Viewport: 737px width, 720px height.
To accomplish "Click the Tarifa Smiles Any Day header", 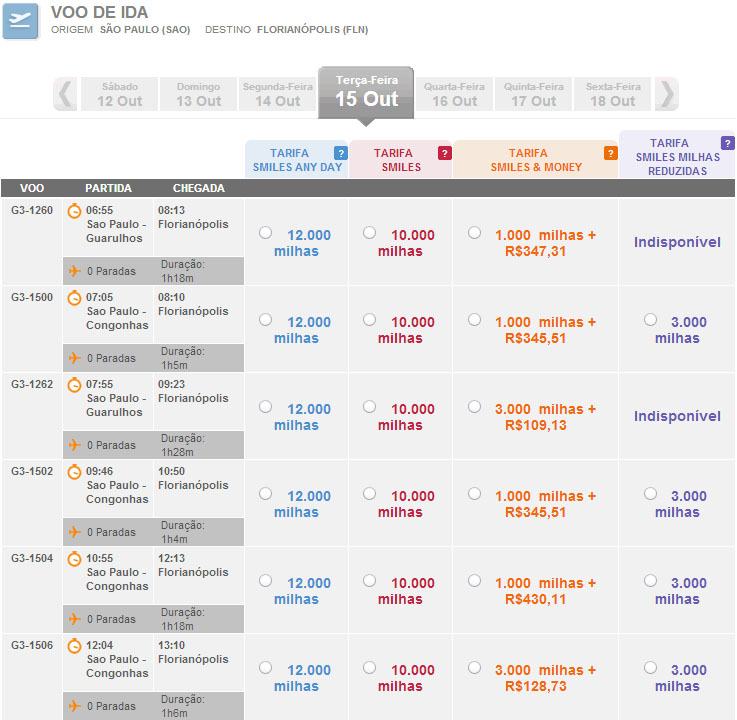I will [x=297, y=160].
